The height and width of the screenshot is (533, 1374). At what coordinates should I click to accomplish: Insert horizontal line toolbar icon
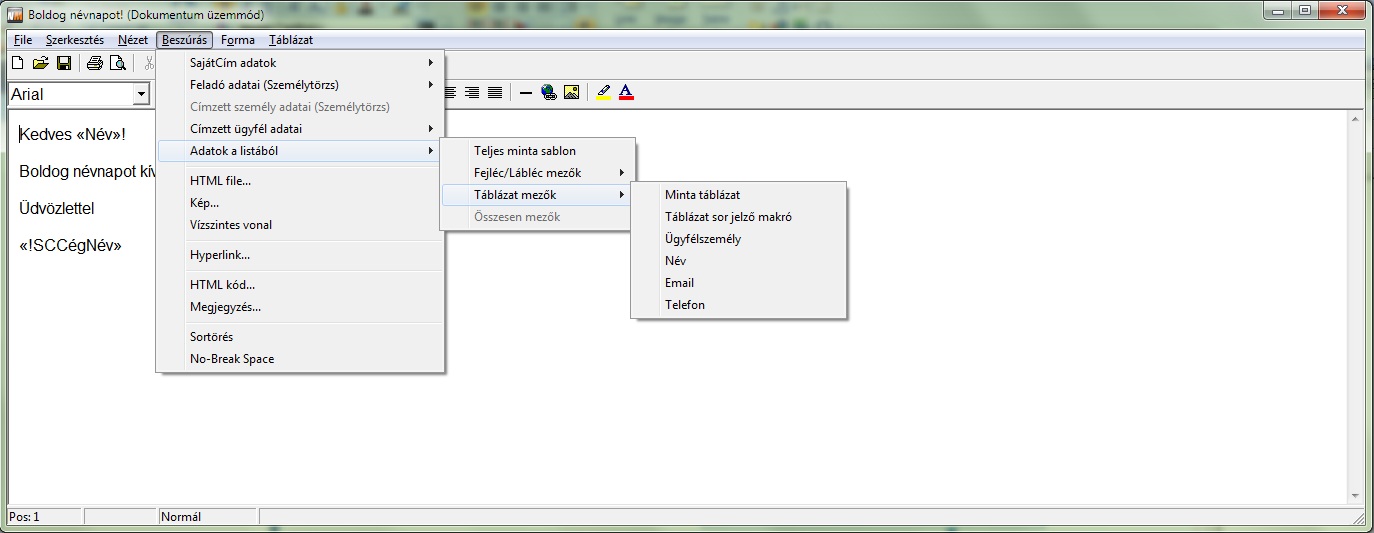click(x=526, y=93)
